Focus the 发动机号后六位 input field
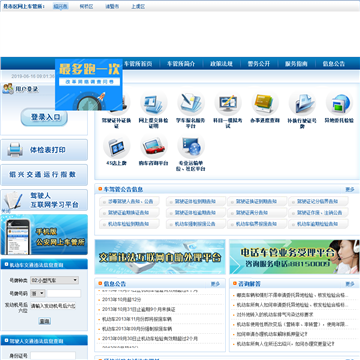 [53, 306]
